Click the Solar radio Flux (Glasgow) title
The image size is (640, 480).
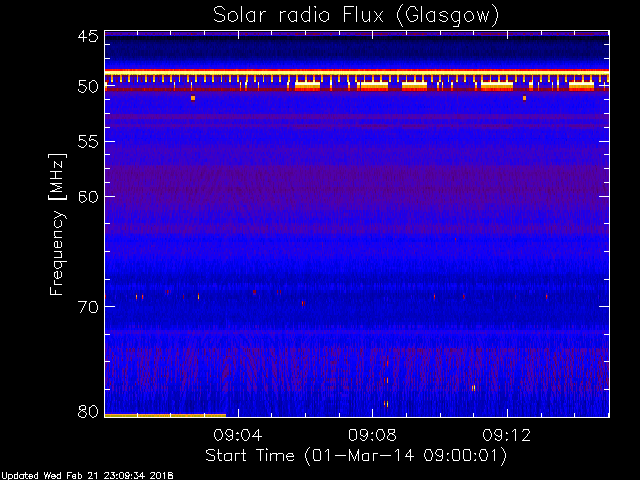(356, 16)
